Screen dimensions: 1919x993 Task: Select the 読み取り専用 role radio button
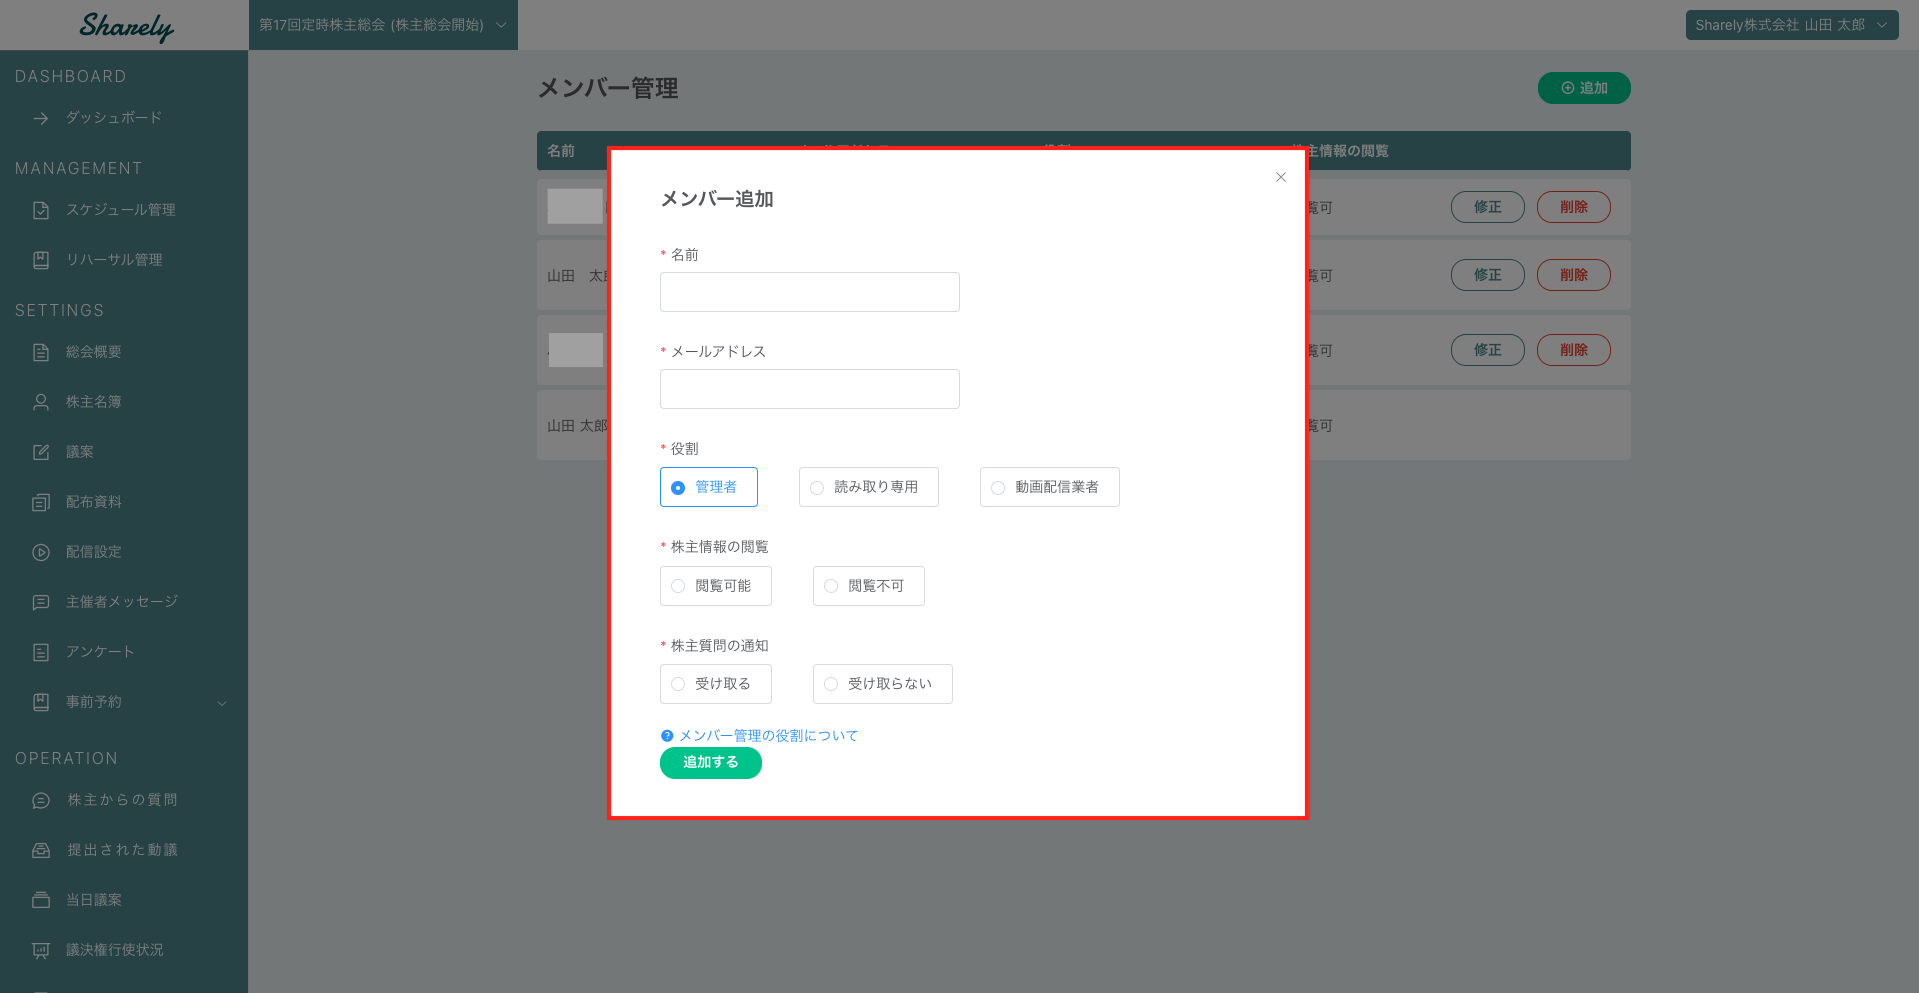tap(817, 488)
